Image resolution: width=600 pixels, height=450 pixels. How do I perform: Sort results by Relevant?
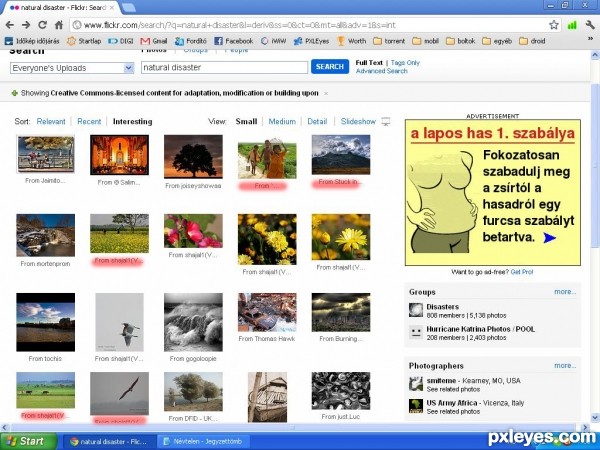point(51,122)
